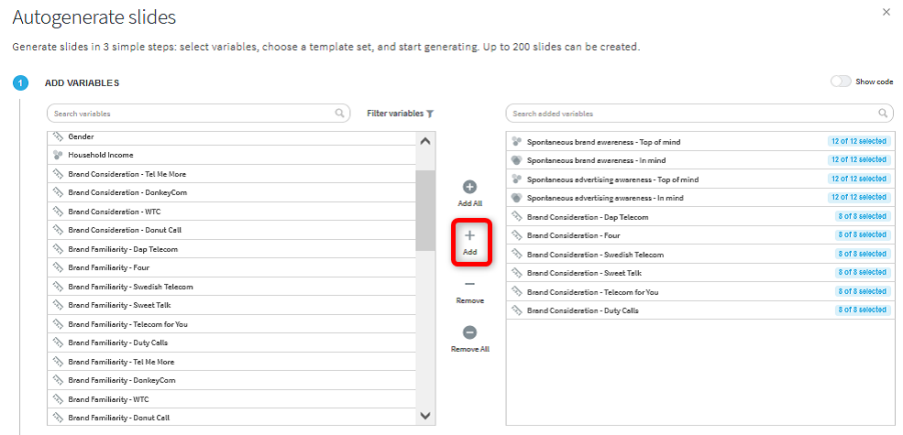Screen dimensions: 903x435
Task: Click icon beside added brand awareness - Top of mind
Action: (516, 141)
